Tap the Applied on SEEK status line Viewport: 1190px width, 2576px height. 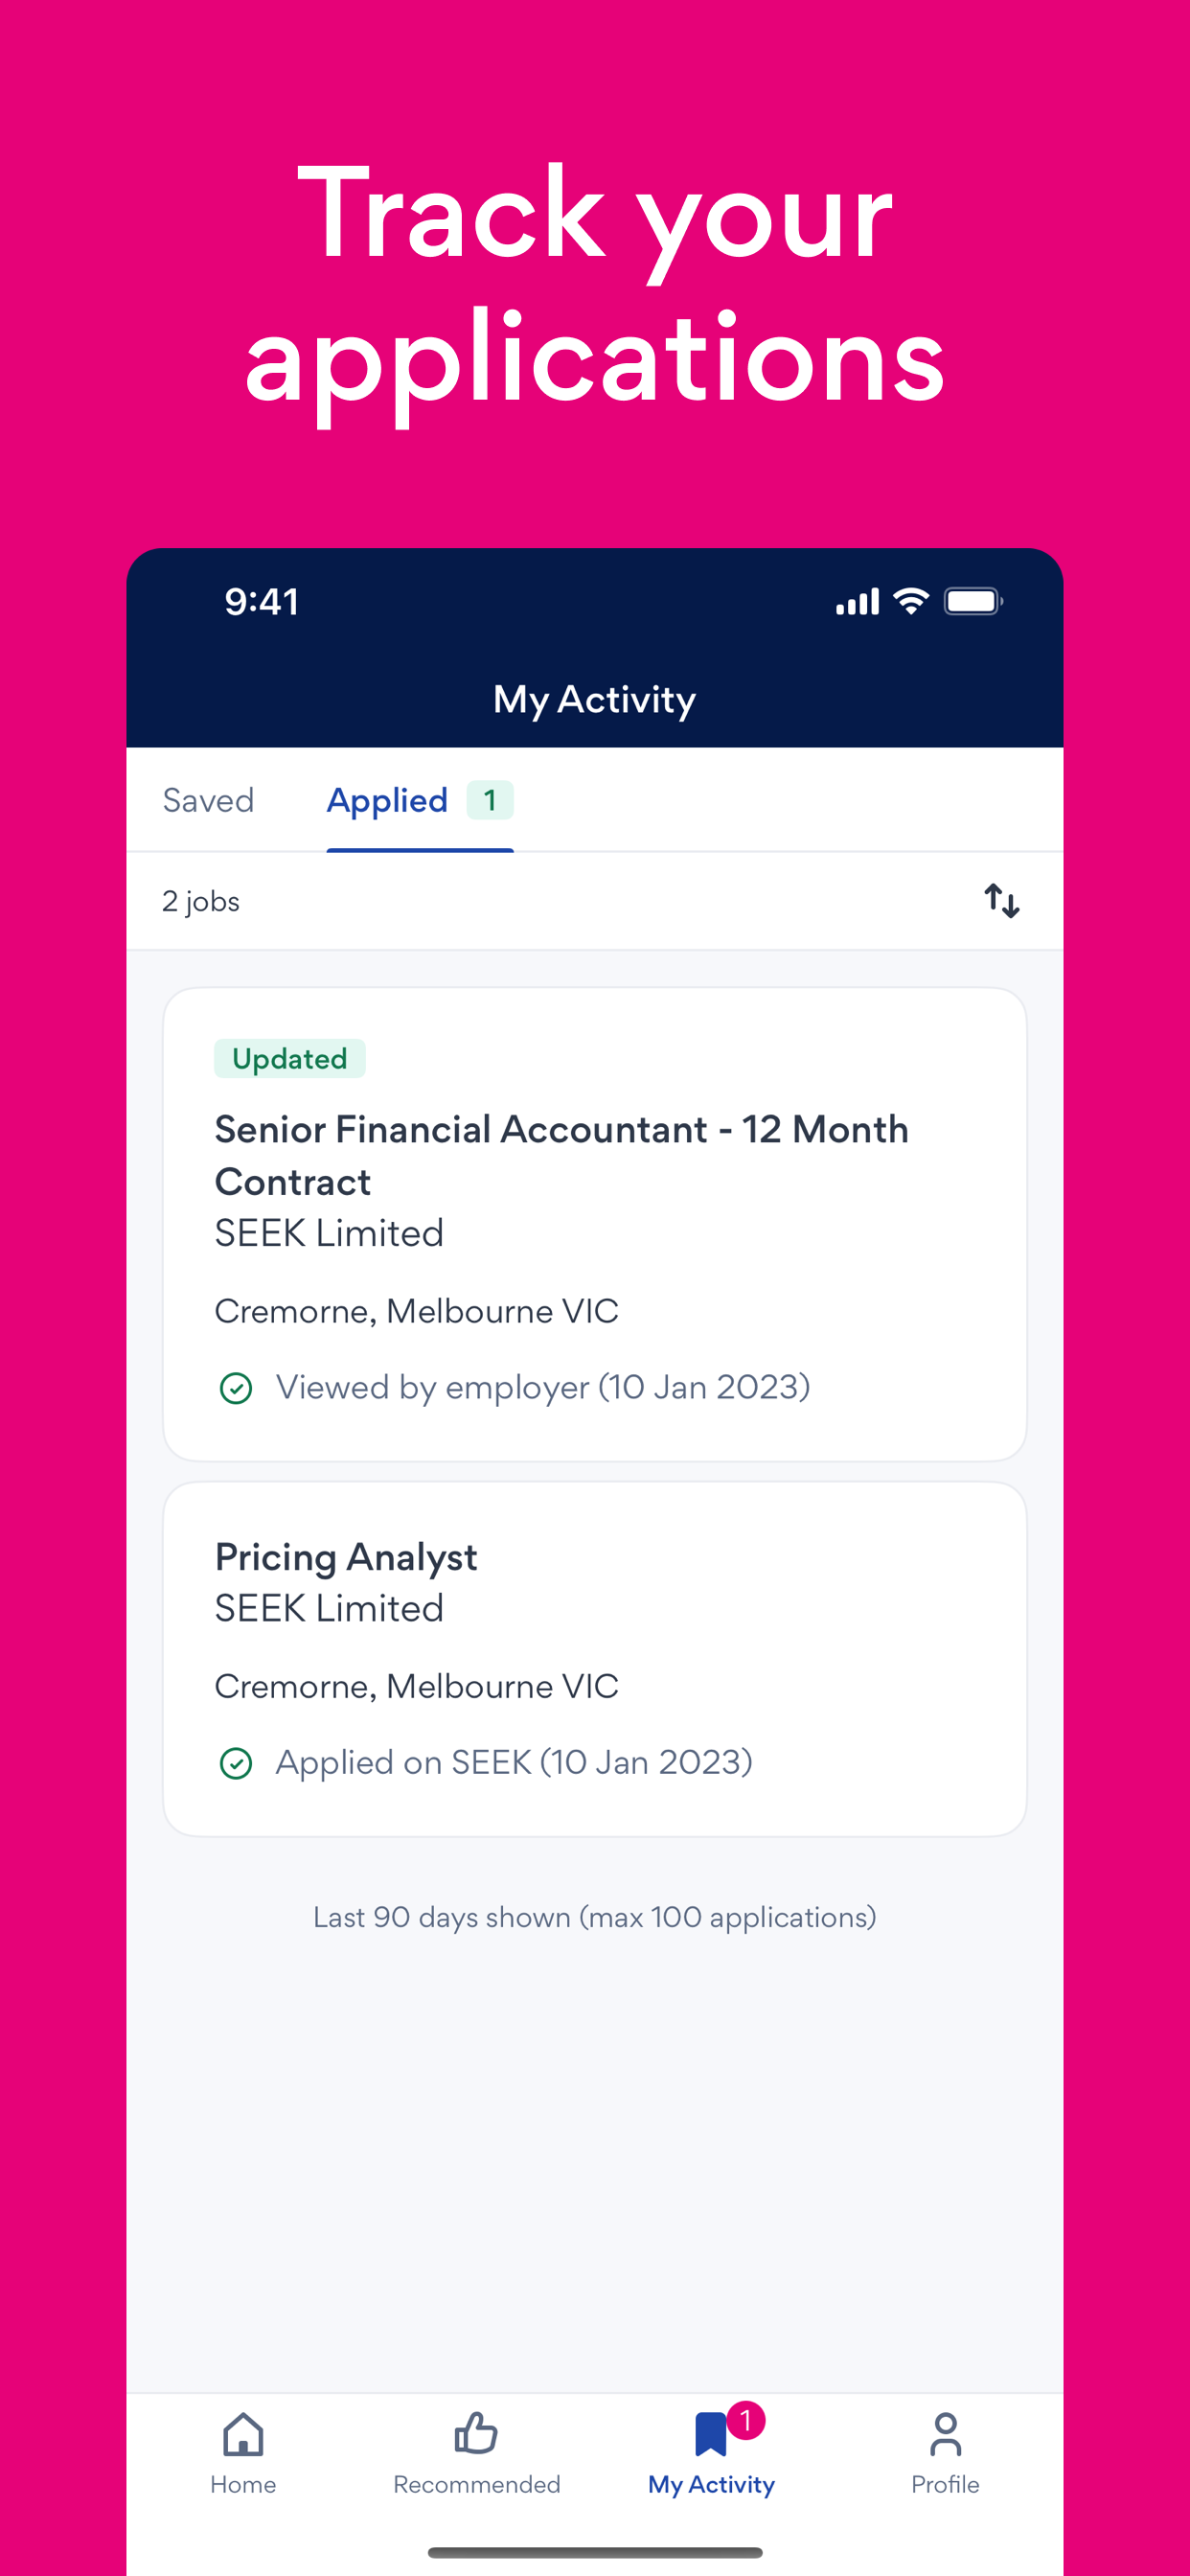pos(514,1762)
